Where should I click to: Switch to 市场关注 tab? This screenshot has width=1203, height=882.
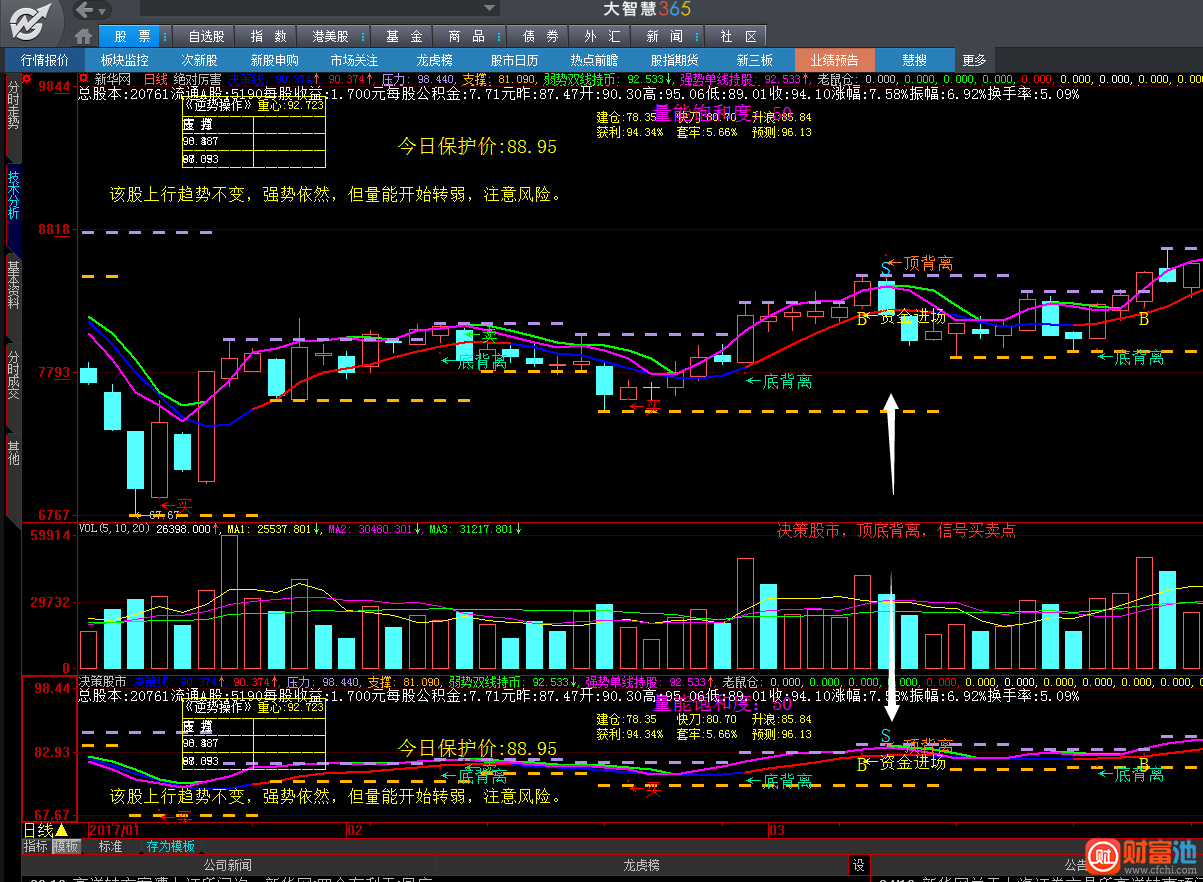(x=354, y=60)
